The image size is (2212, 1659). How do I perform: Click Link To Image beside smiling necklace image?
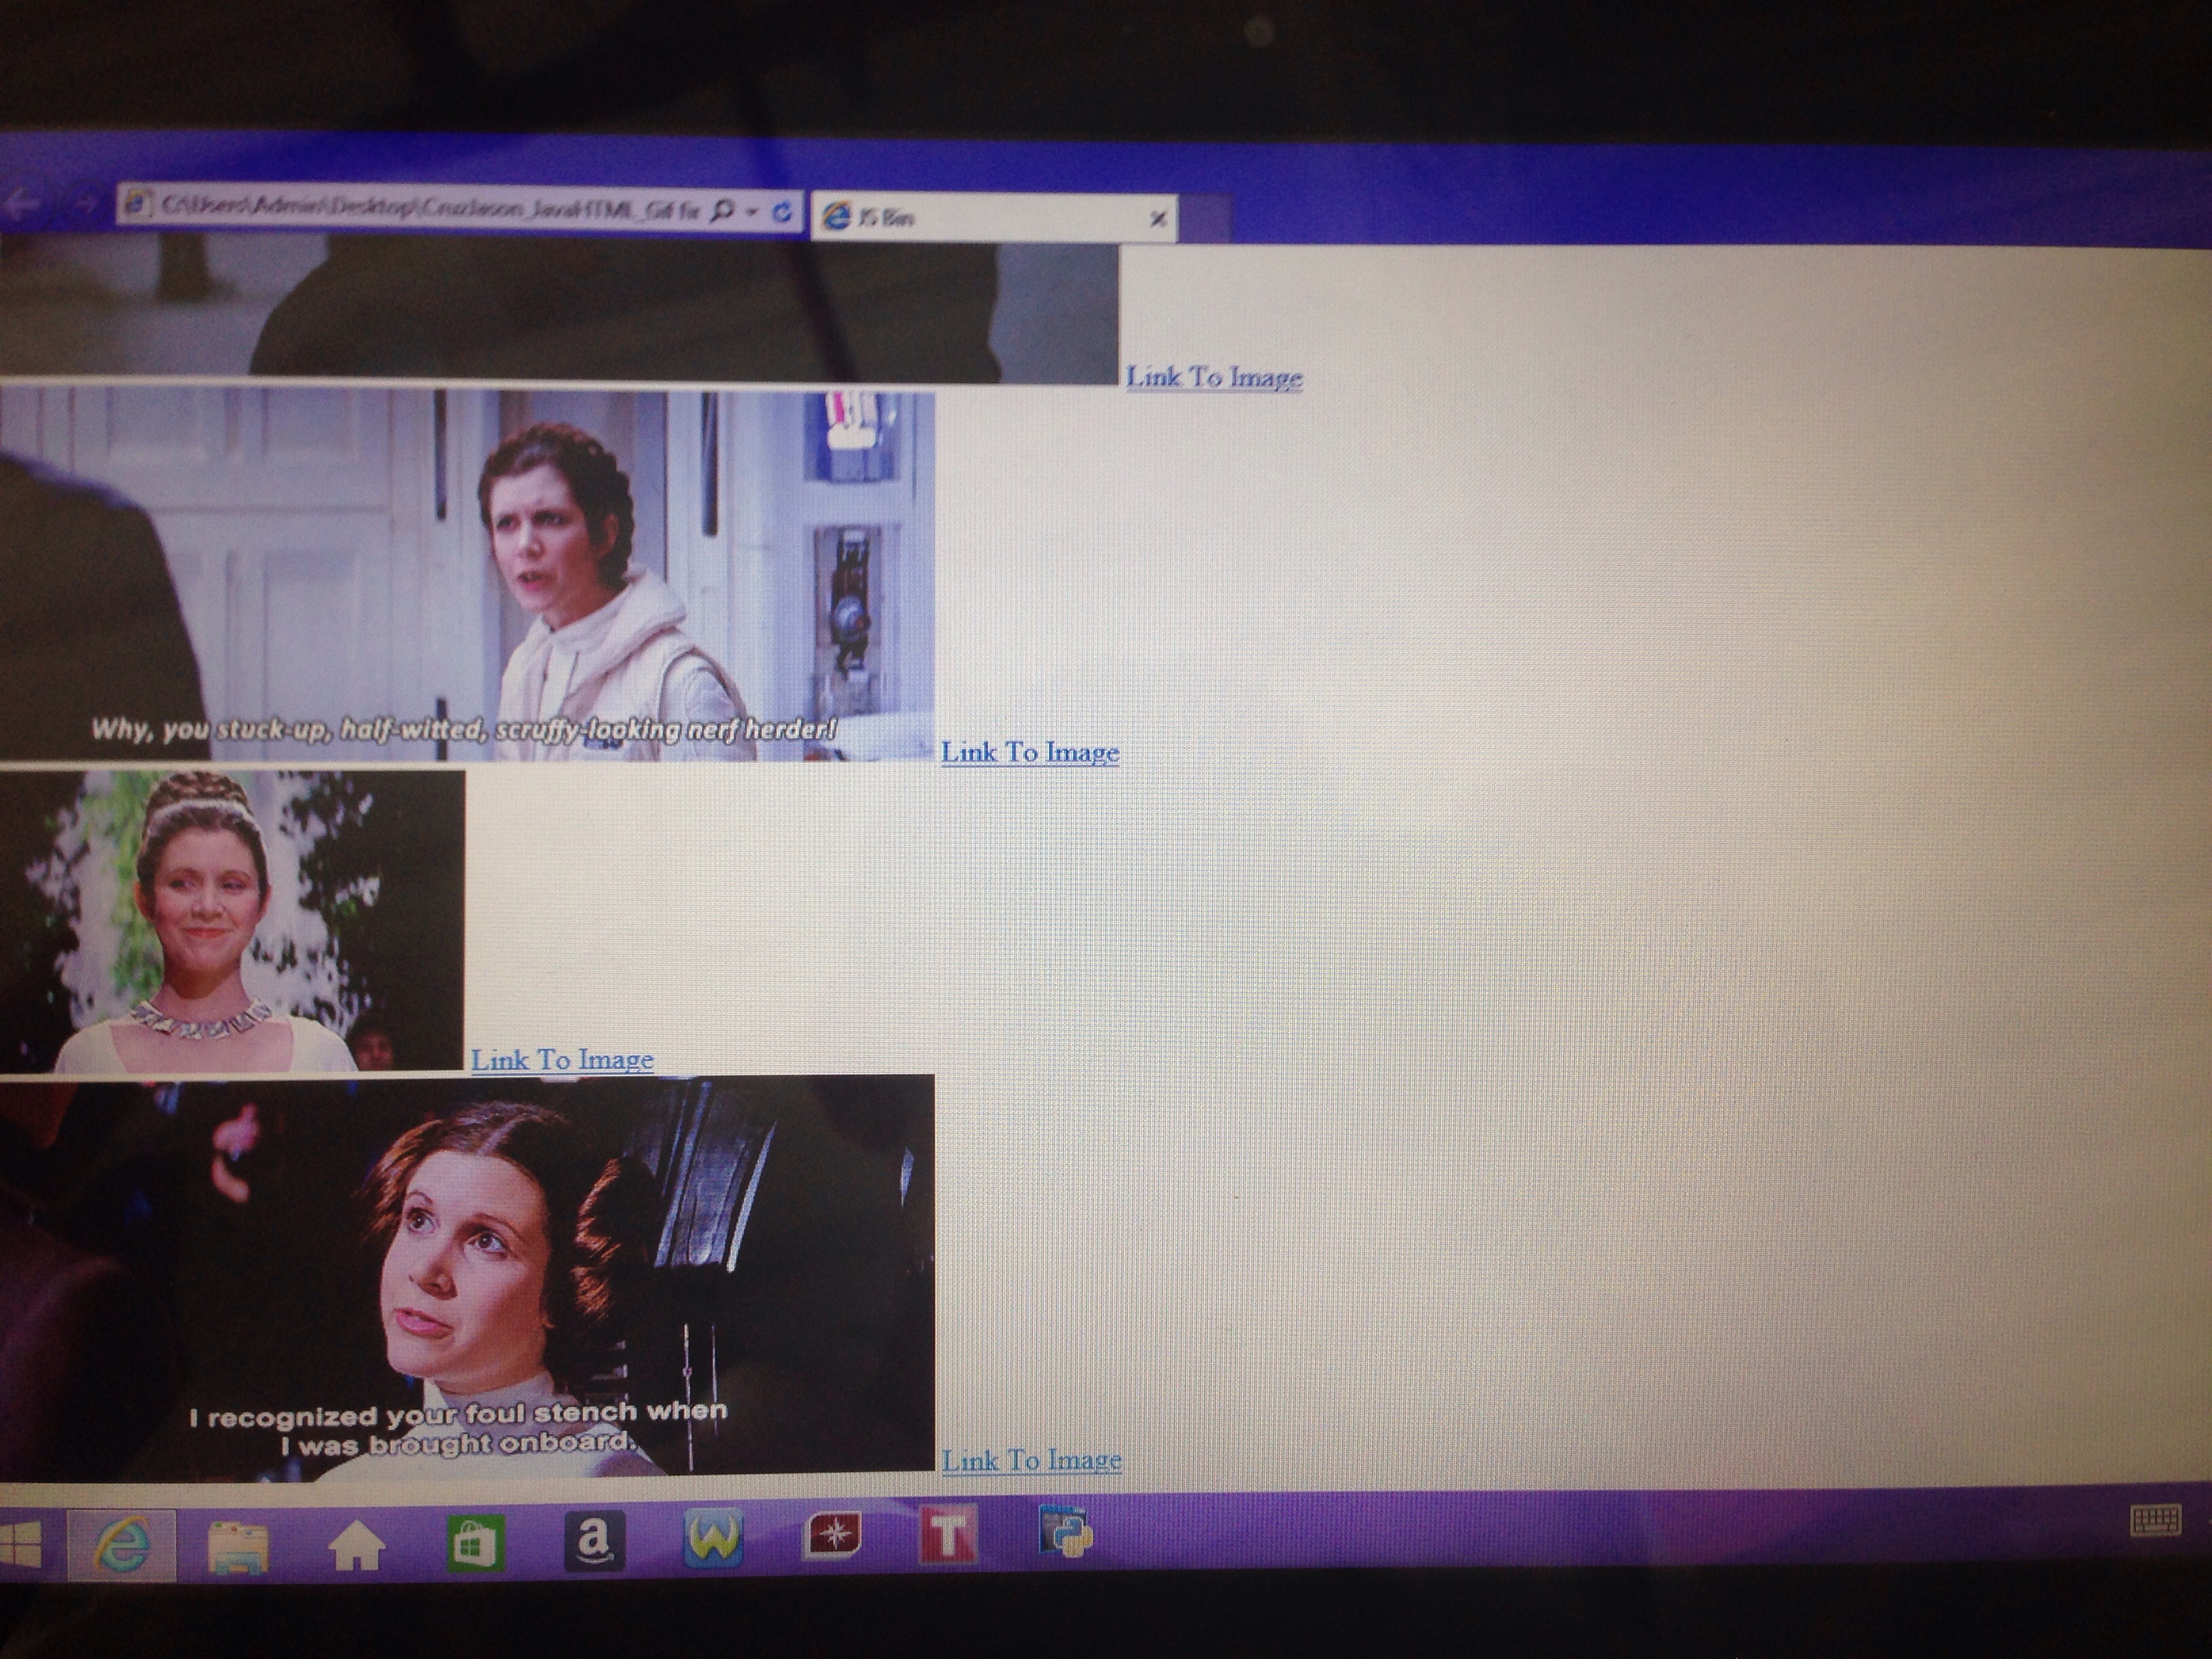click(x=562, y=1059)
